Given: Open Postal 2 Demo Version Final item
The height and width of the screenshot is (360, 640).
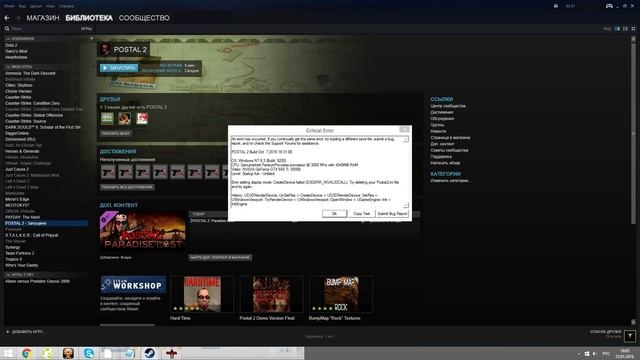Looking at the screenshot, I should [271, 294].
